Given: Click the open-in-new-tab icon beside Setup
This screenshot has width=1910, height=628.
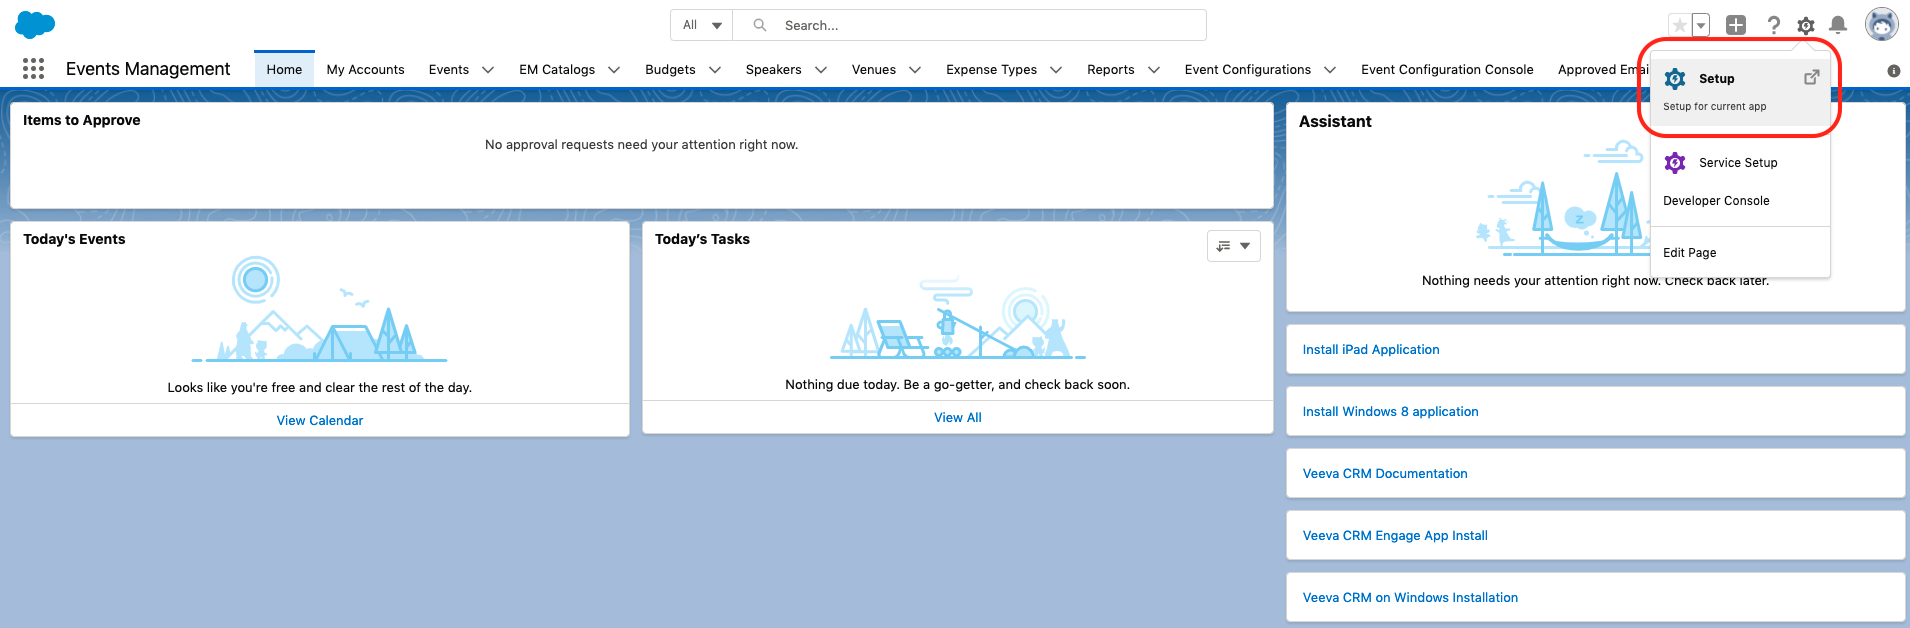Looking at the screenshot, I should (x=1811, y=77).
